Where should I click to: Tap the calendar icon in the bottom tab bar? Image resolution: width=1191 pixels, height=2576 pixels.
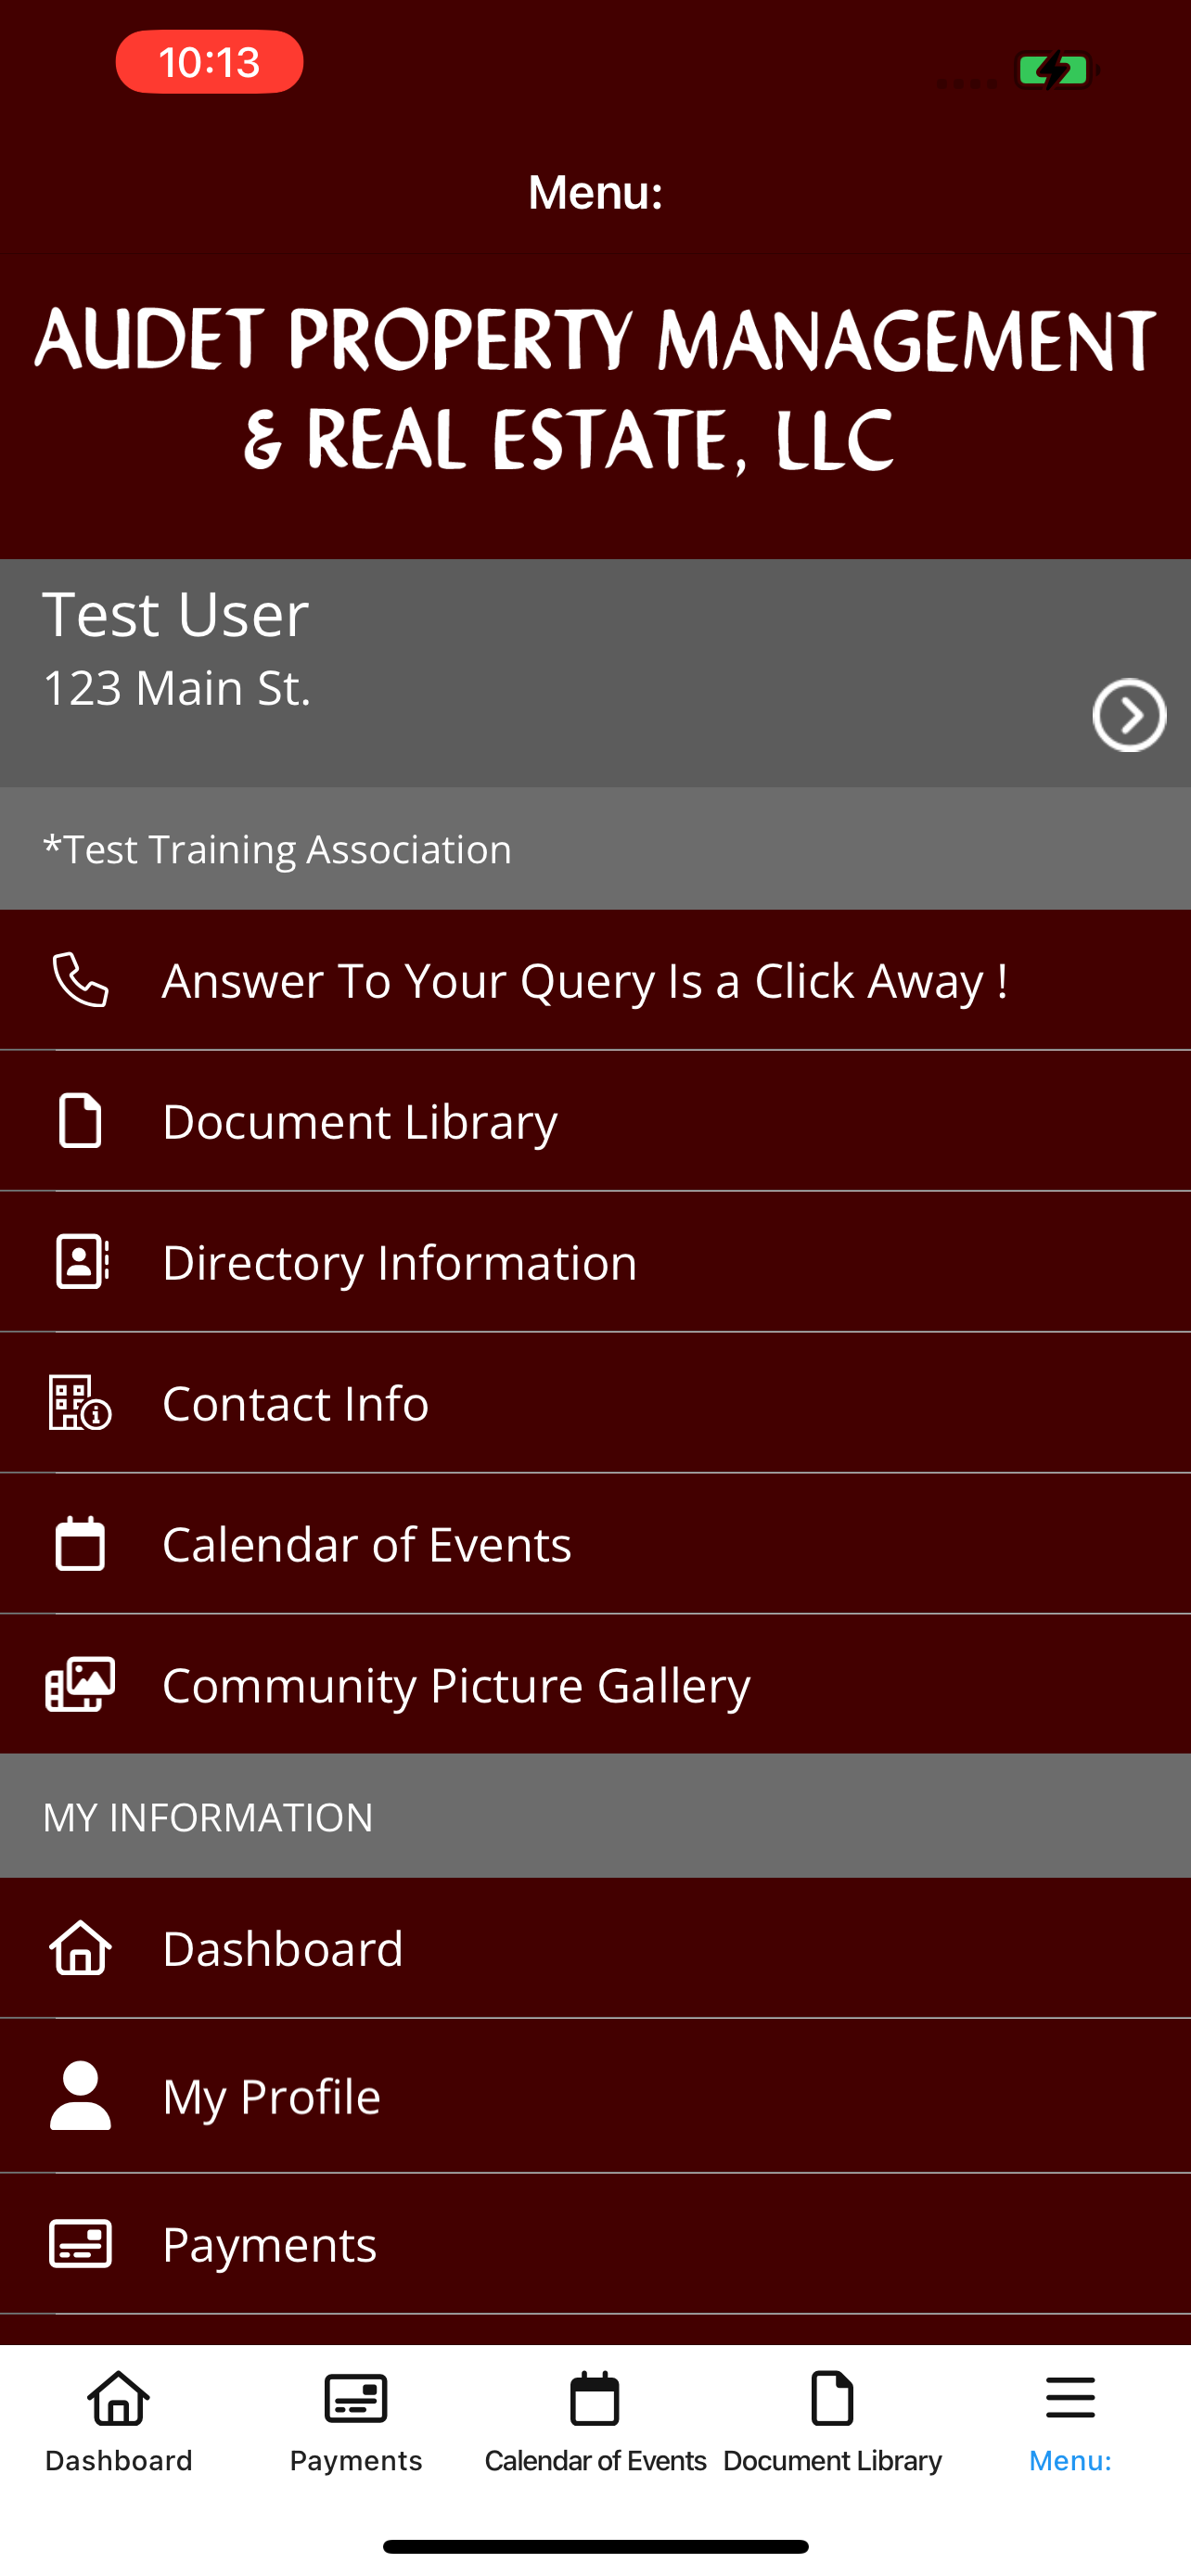pyautogui.click(x=595, y=2398)
